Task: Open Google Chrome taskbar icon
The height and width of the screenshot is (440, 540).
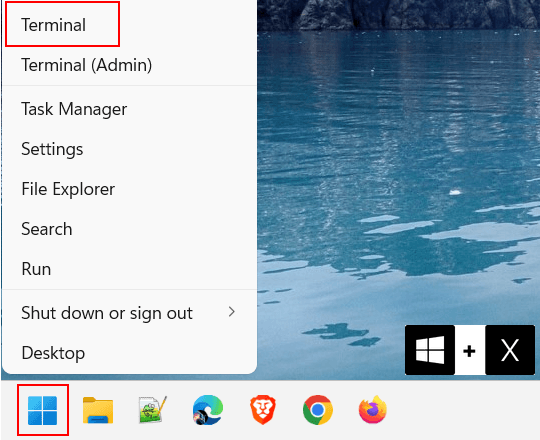Action: (318, 410)
